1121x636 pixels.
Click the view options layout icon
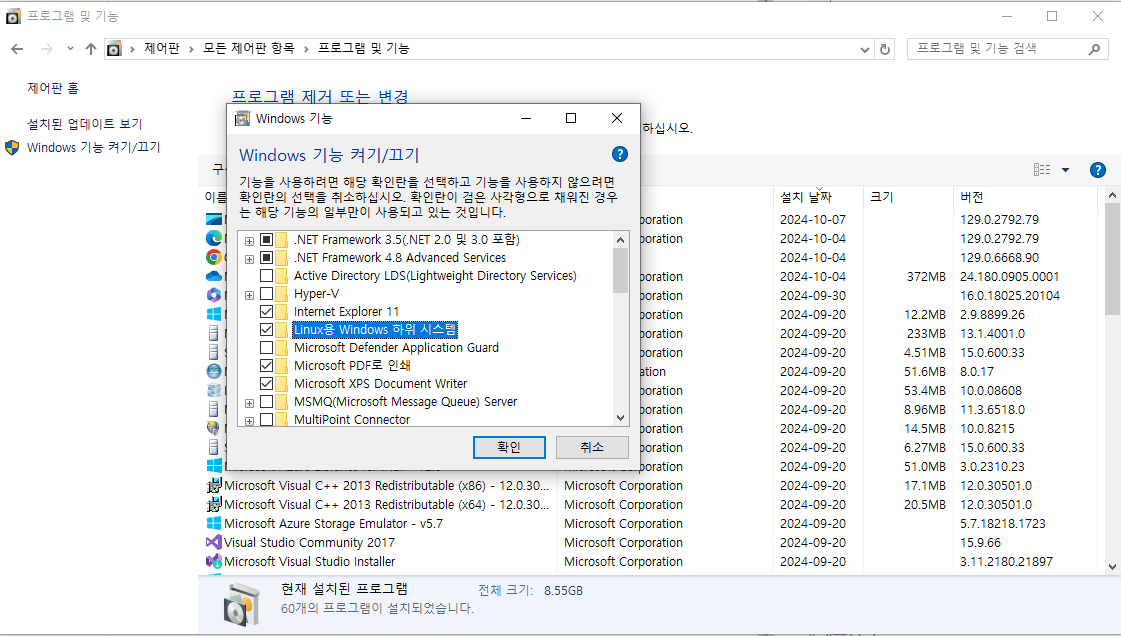click(1042, 170)
